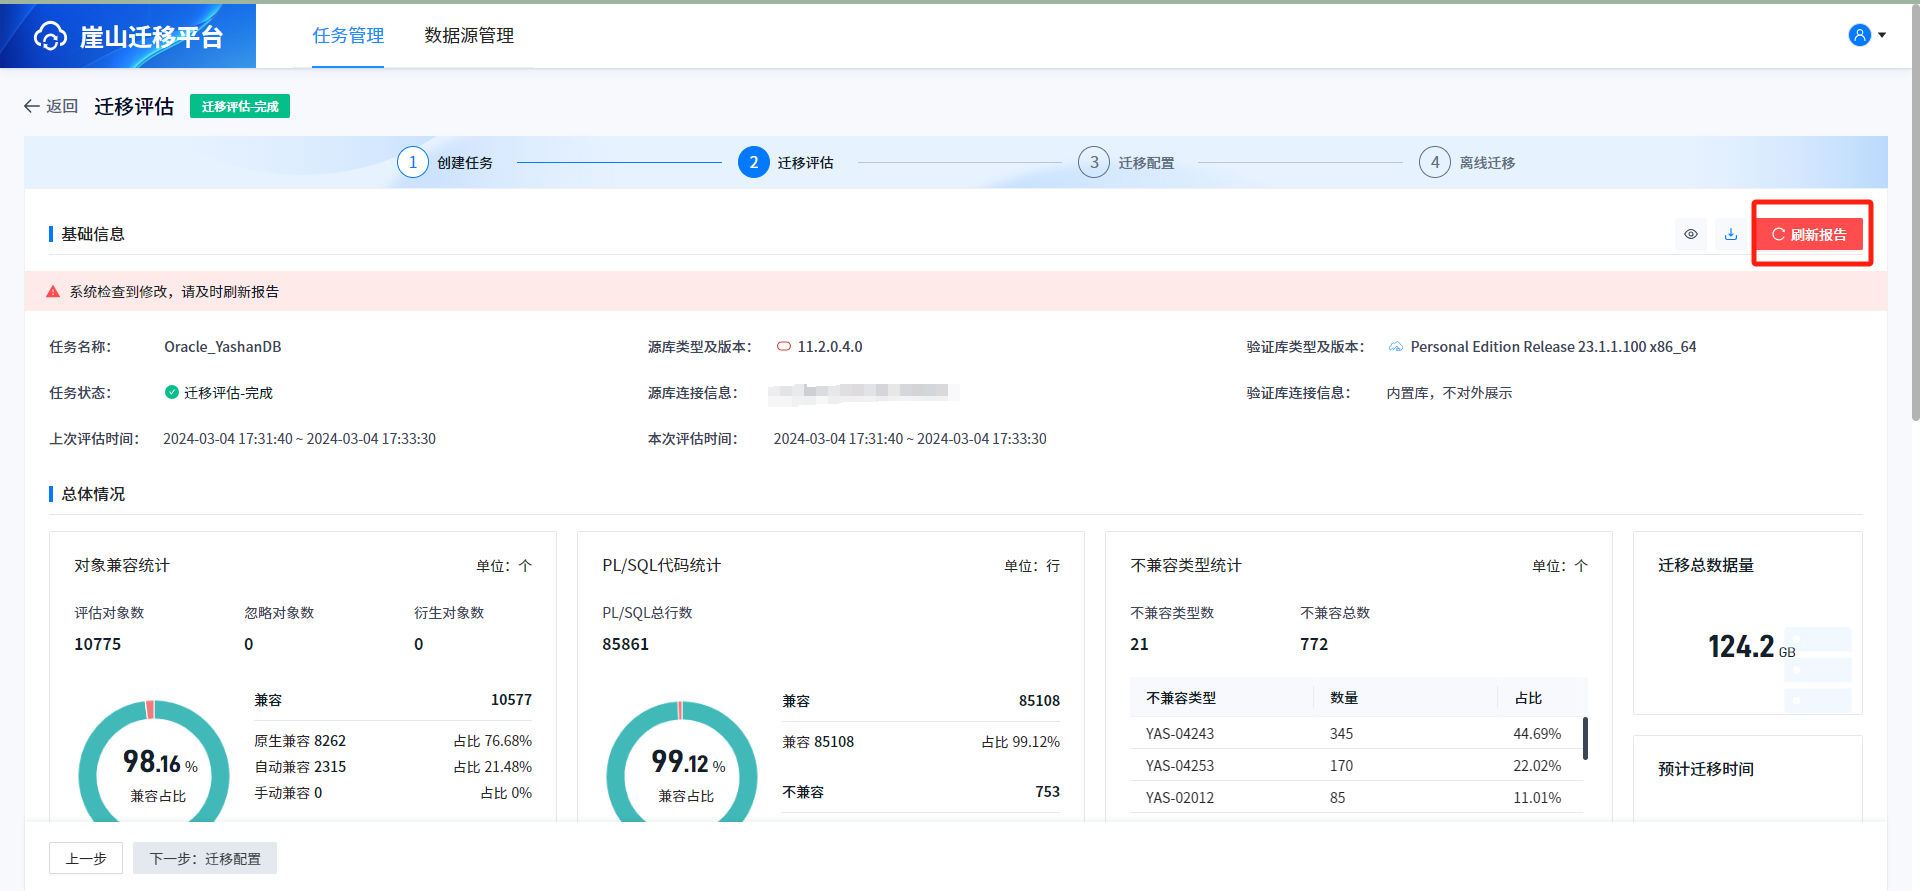Click the green task status check icon
This screenshot has height=891, width=1920.
(172, 393)
